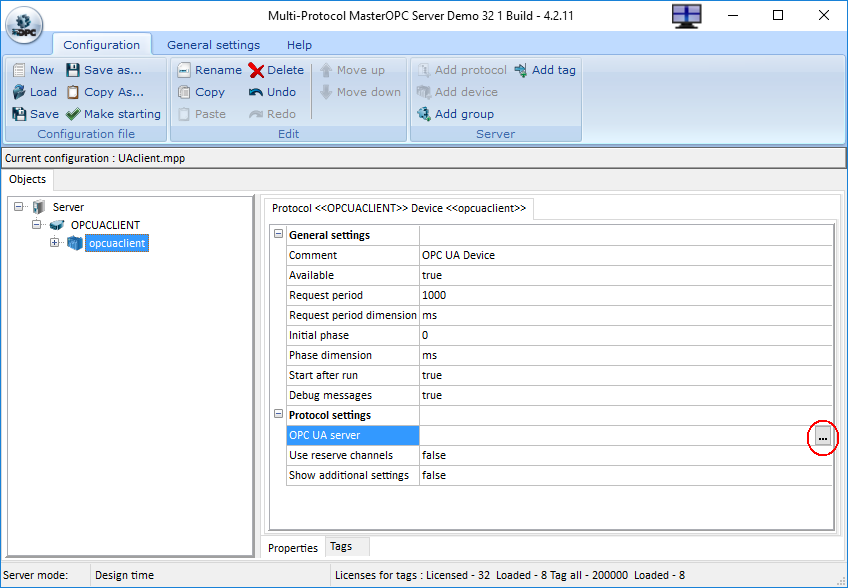The height and width of the screenshot is (588, 848).
Task: Open the Configuration ribbon tab
Action: point(102,45)
